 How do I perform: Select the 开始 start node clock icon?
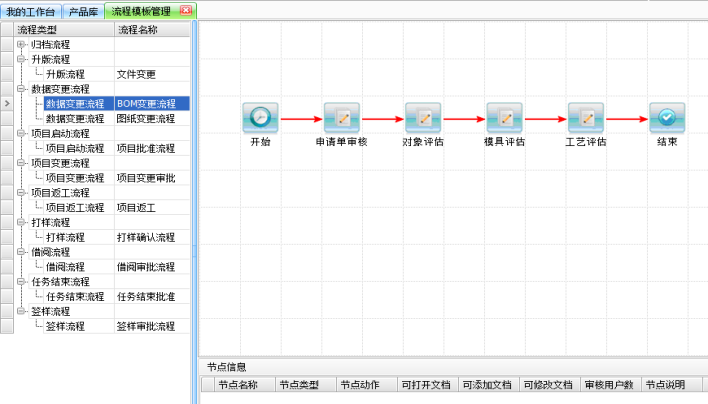260,117
